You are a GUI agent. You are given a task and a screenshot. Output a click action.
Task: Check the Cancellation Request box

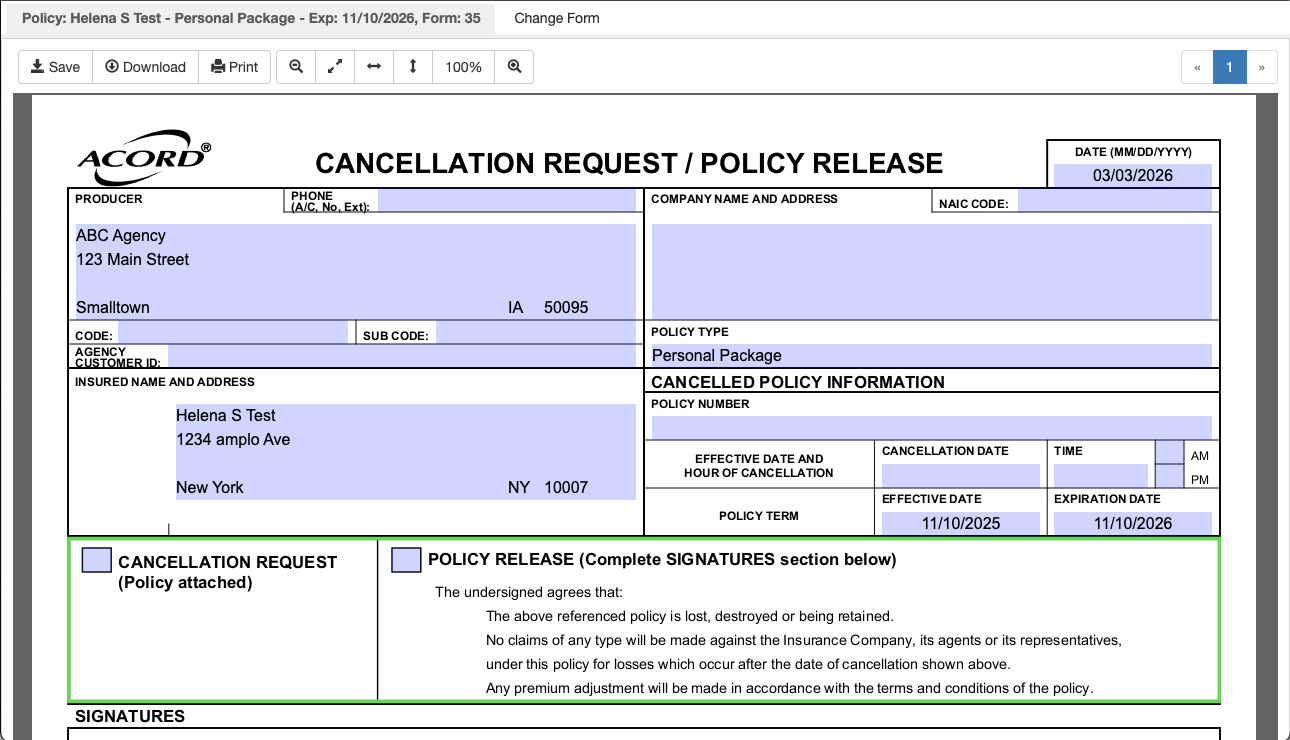[x=97, y=560]
